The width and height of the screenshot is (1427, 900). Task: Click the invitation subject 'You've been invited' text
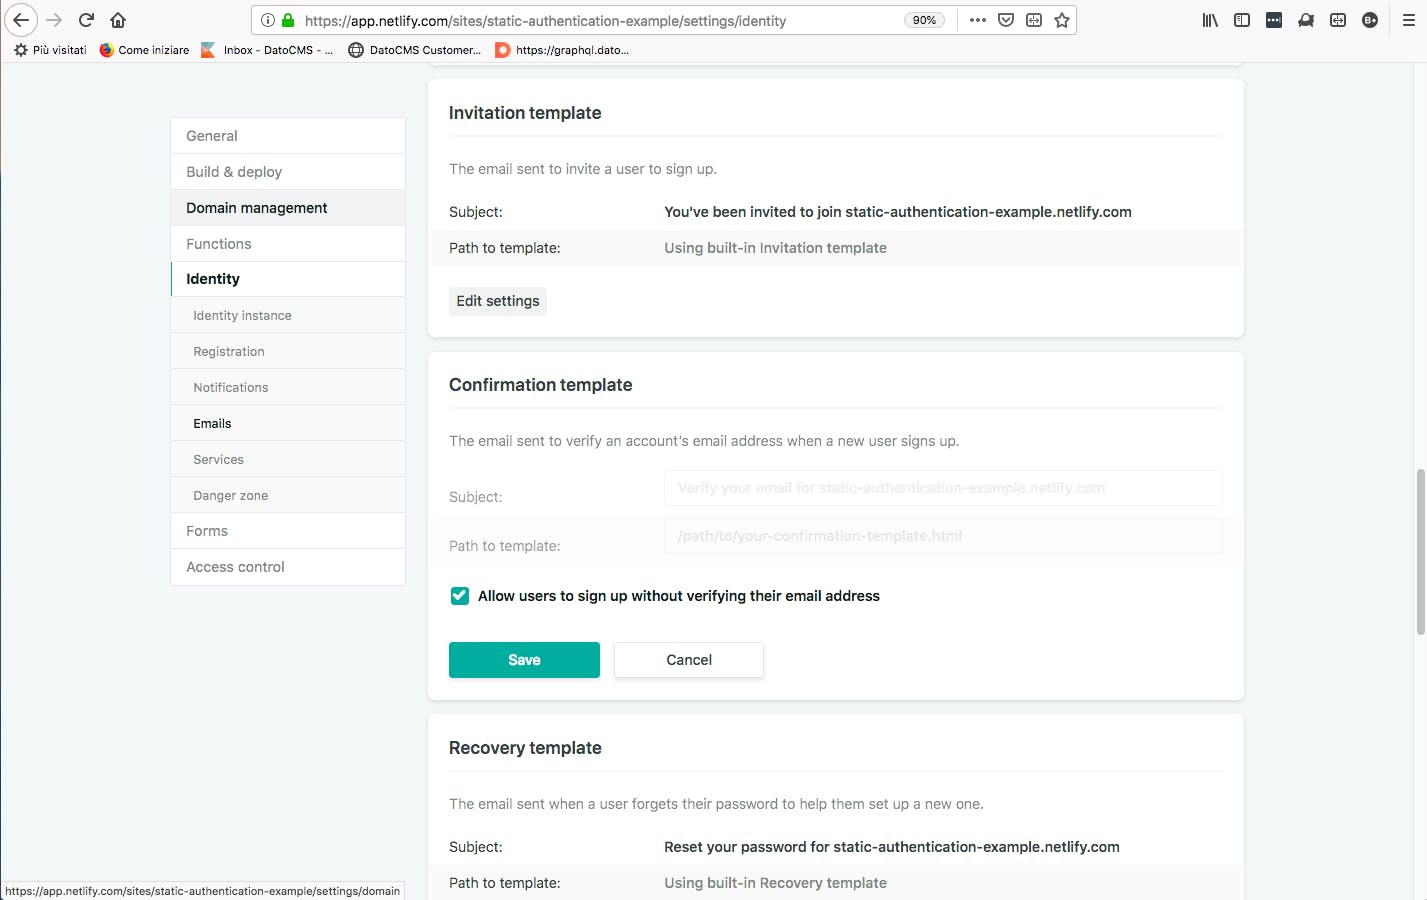[898, 212]
